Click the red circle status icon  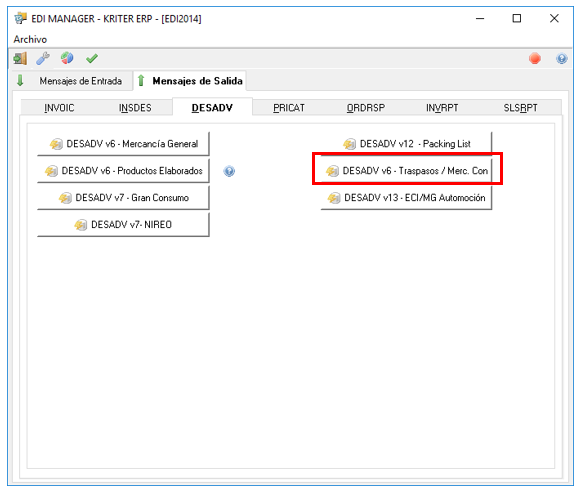click(x=535, y=58)
